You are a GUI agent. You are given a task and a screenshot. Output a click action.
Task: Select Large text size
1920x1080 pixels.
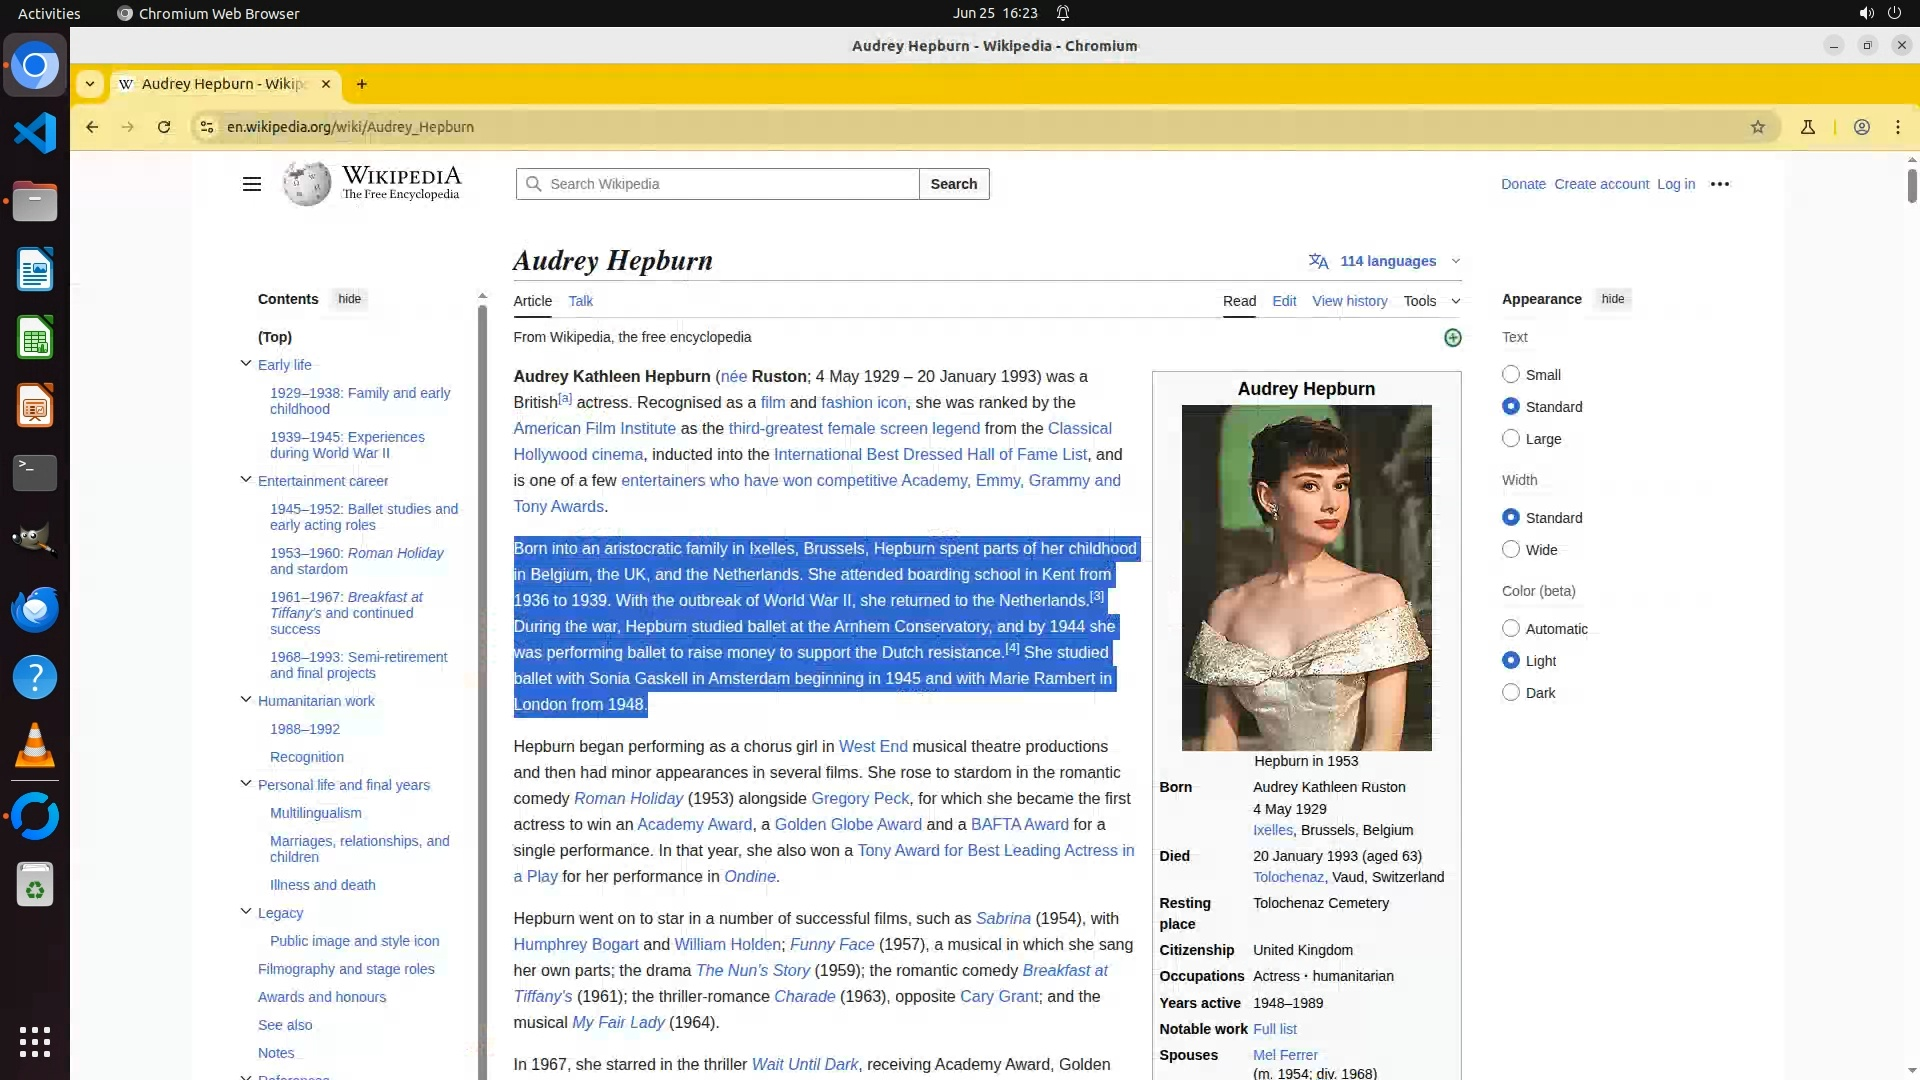[1511, 439]
